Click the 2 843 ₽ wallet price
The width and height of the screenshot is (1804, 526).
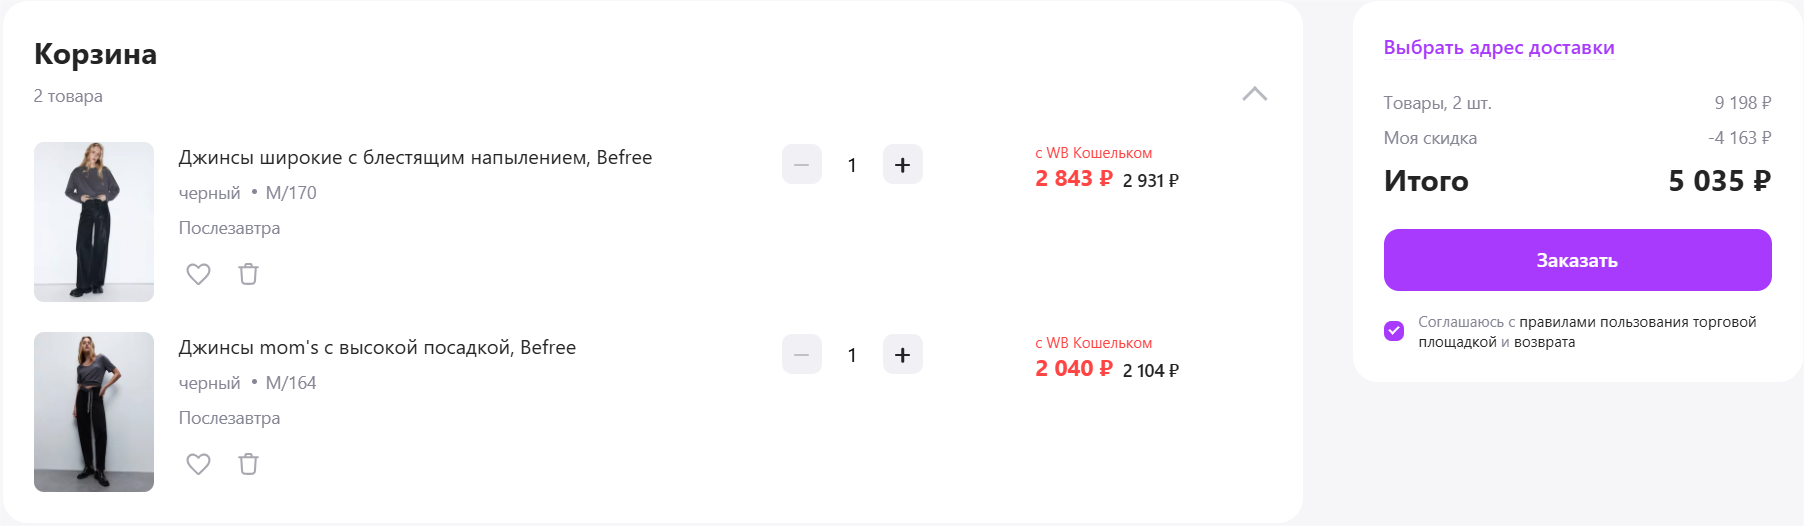[x=1073, y=179]
